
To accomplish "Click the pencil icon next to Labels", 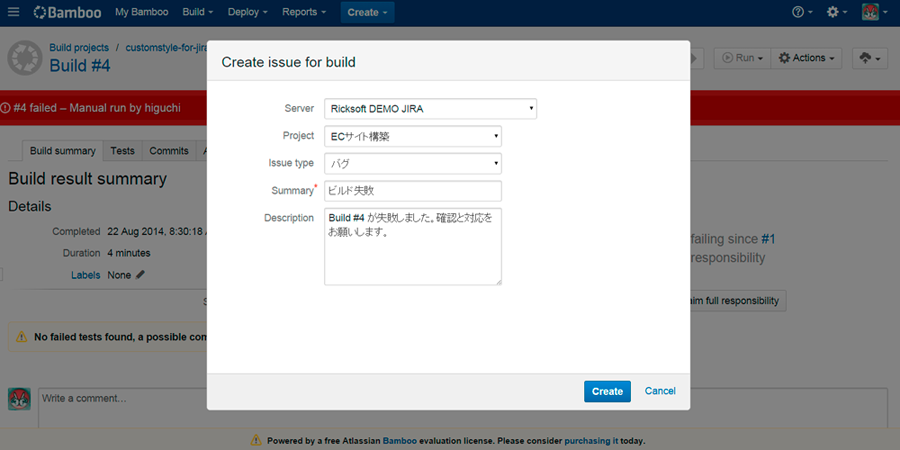I will pos(141,275).
